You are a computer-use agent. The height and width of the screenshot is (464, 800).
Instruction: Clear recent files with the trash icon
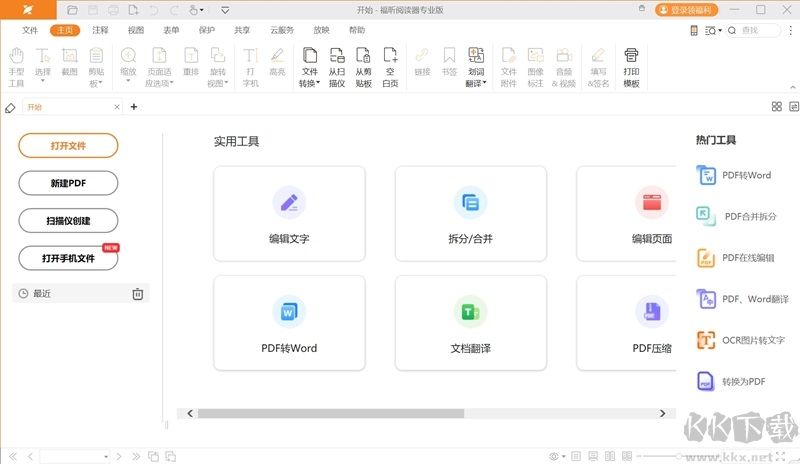(x=138, y=294)
